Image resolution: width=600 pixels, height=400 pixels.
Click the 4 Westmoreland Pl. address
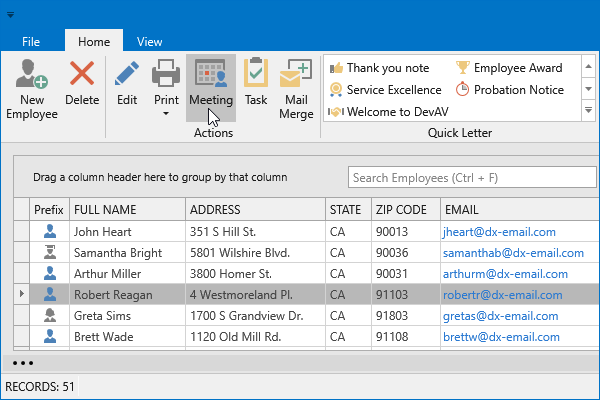tap(241, 295)
